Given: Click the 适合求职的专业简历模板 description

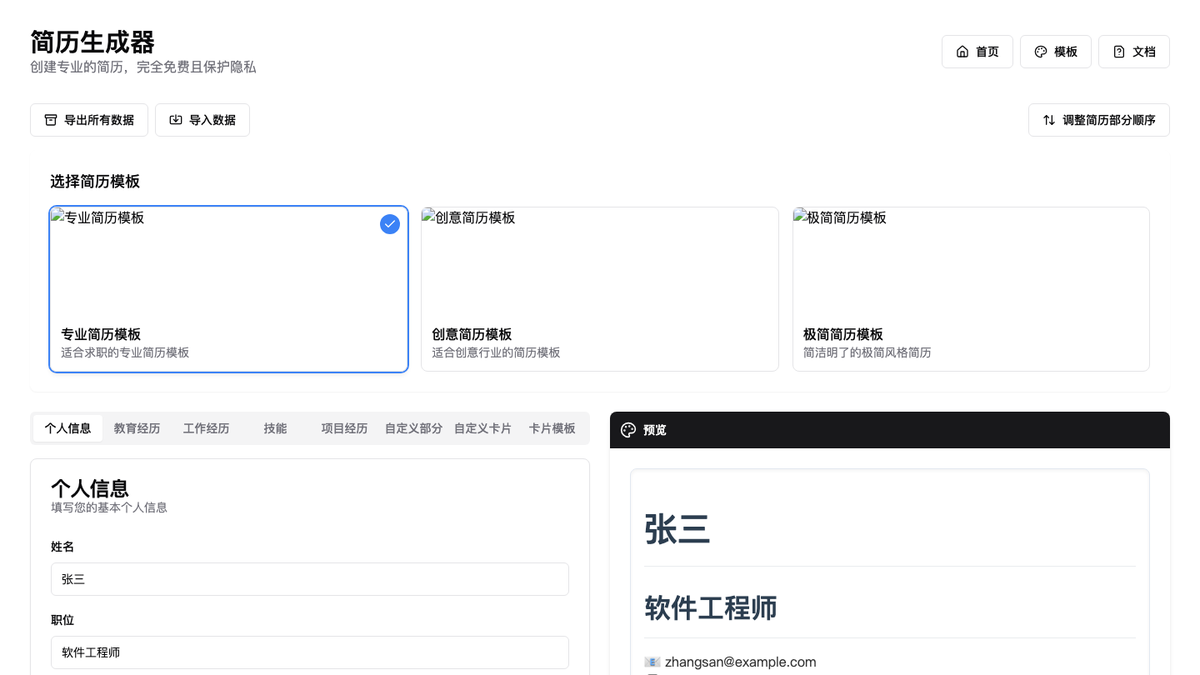Looking at the screenshot, I should [x=125, y=353].
